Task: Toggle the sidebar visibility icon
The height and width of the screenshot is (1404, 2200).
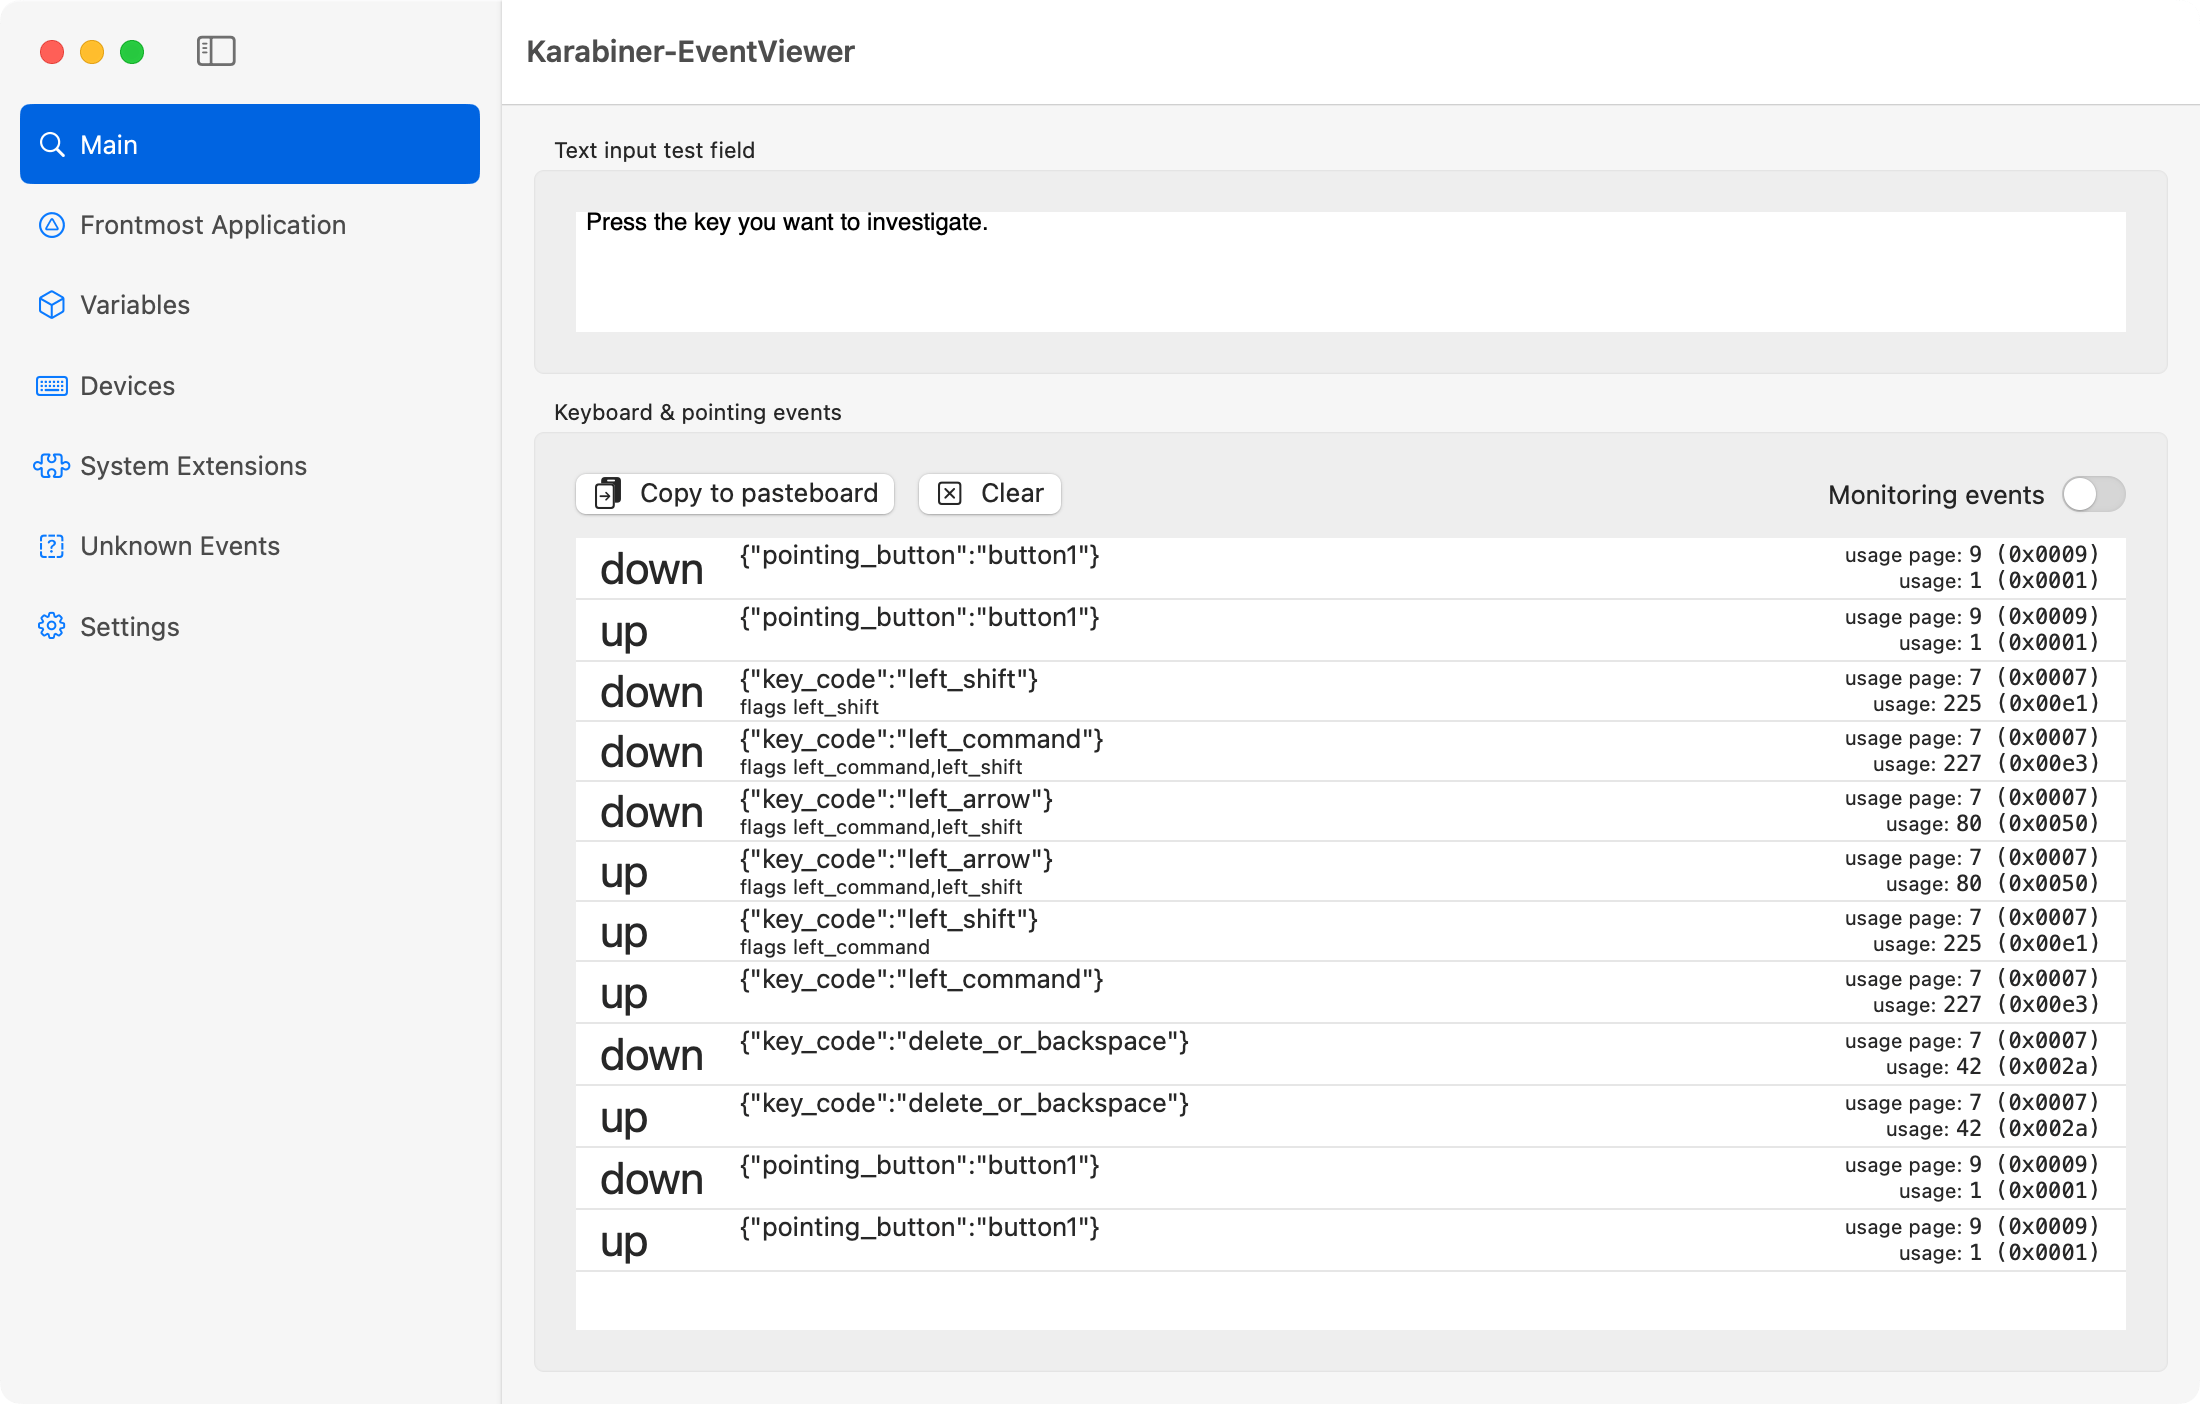Action: 216,51
